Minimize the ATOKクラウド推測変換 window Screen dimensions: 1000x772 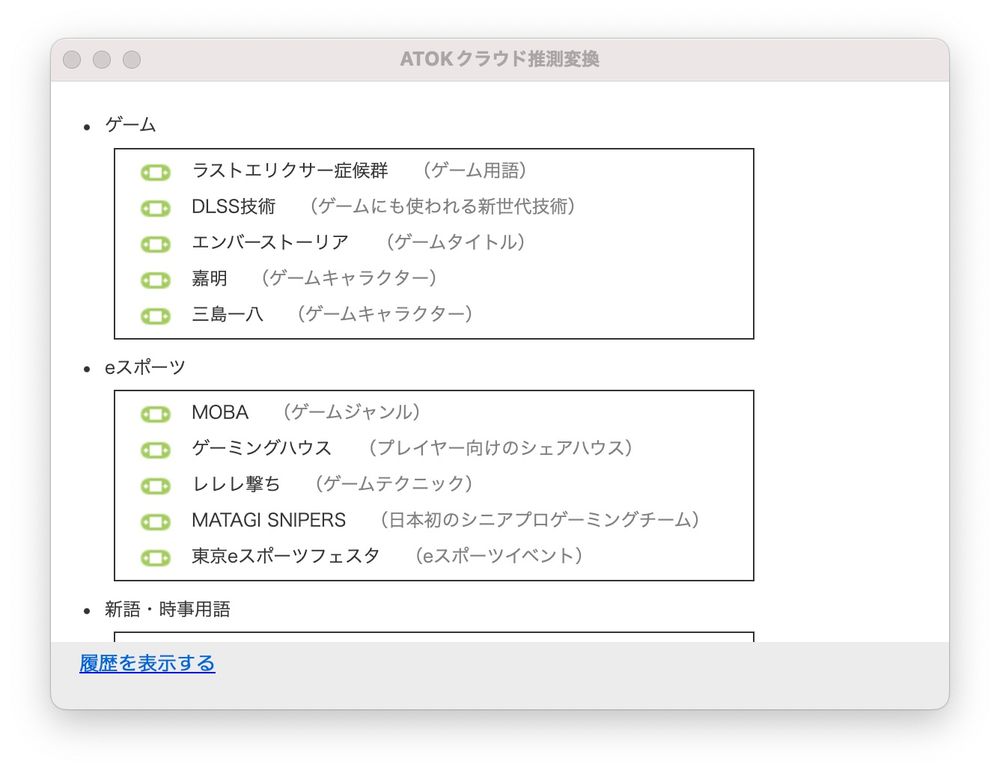coord(102,59)
